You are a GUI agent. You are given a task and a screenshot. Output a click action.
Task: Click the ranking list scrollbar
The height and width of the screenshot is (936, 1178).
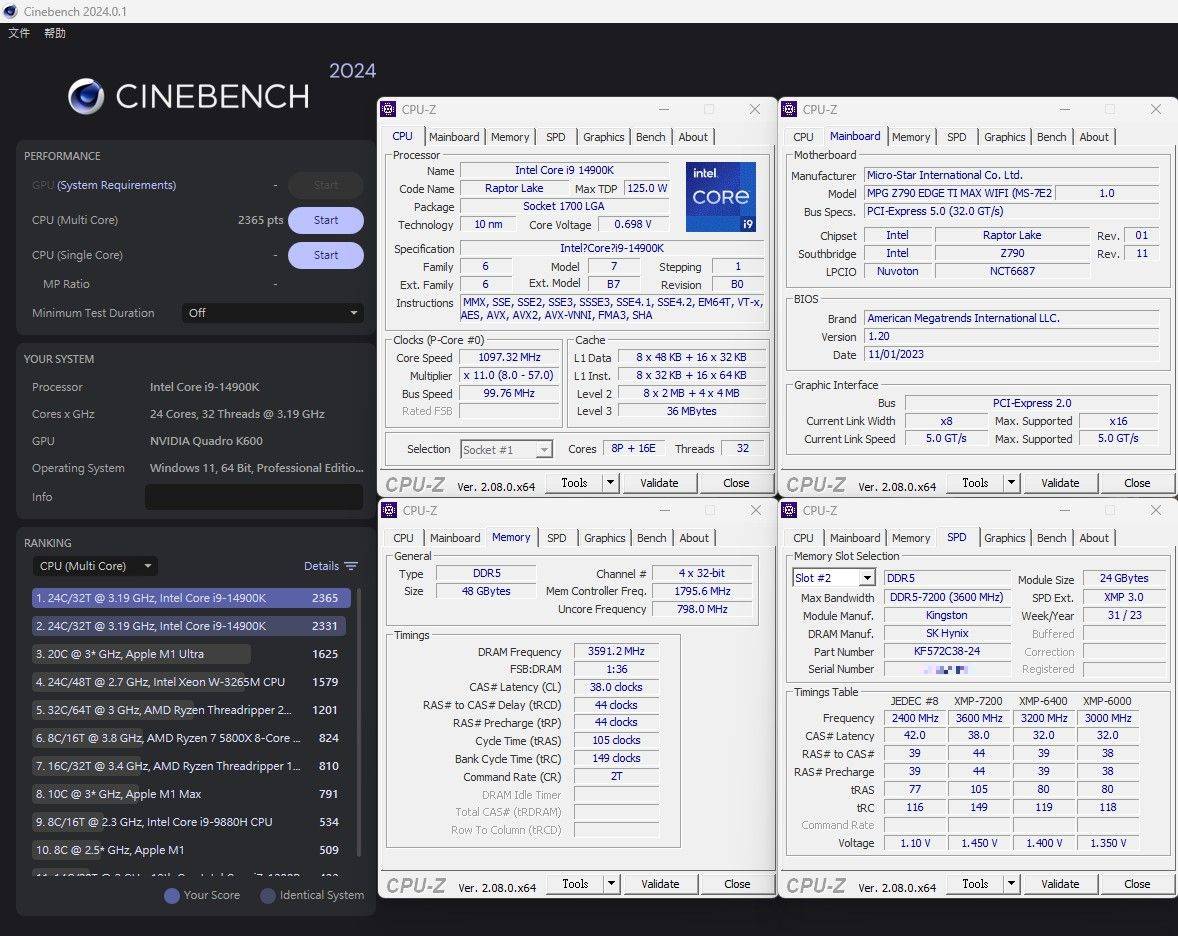pos(358,721)
